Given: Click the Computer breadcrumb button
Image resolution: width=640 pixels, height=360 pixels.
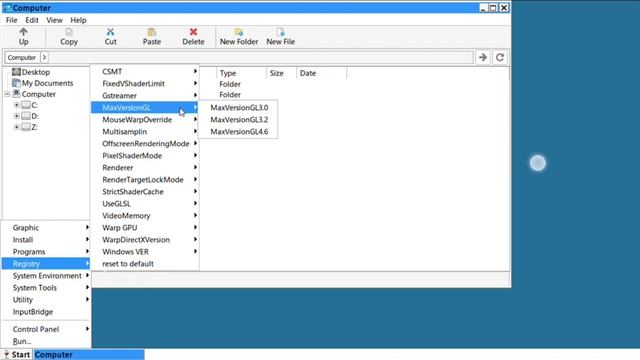Looking at the screenshot, I should tap(22, 58).
